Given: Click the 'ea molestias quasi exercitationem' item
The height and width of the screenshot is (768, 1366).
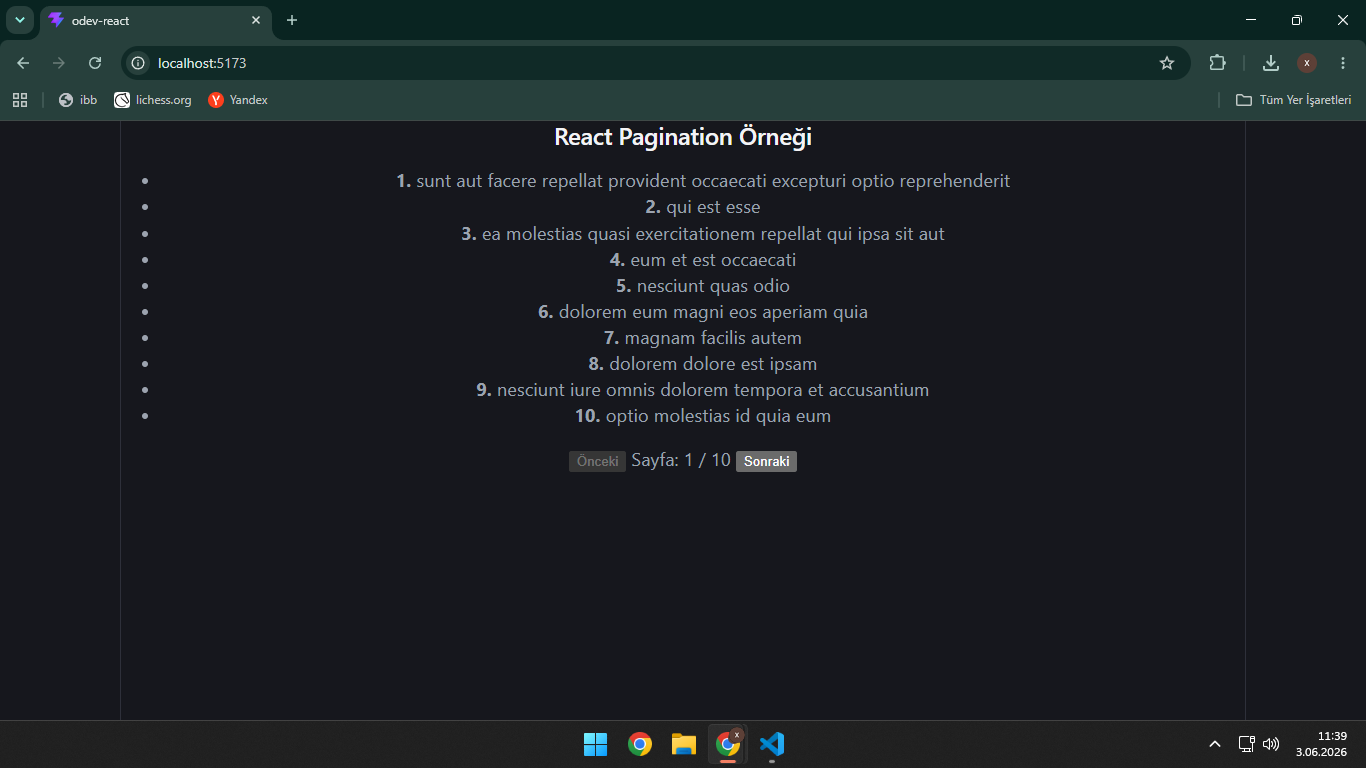Looking at the screenshot, I should (703, 233).
